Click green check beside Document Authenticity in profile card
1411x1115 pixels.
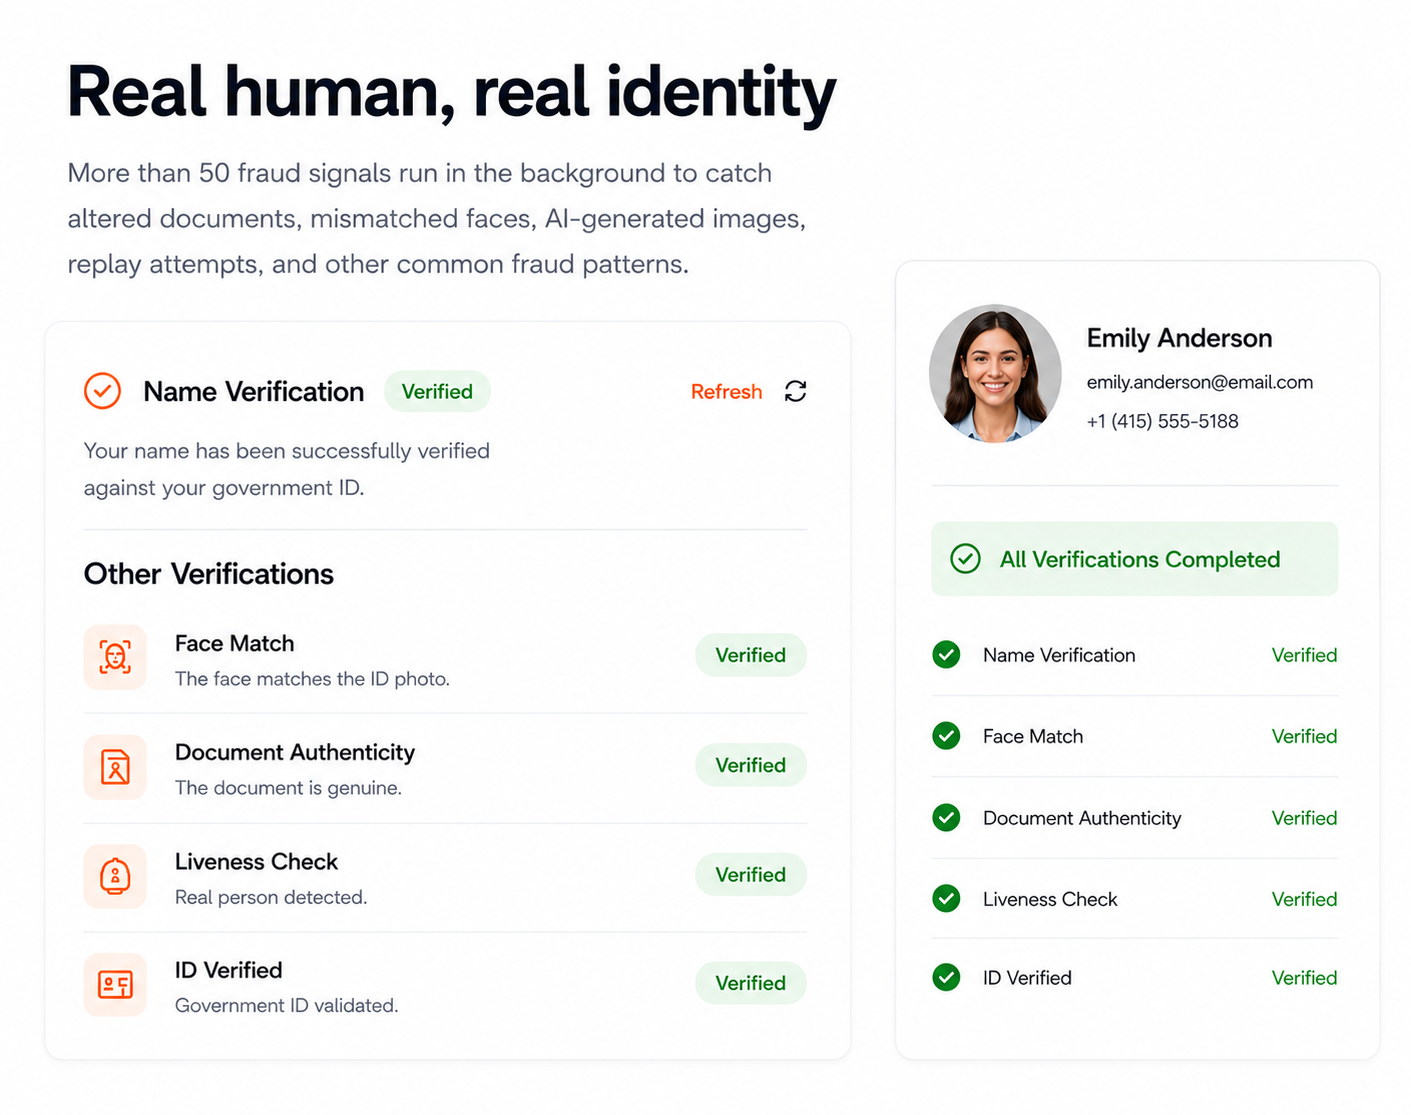pos(946,818)
